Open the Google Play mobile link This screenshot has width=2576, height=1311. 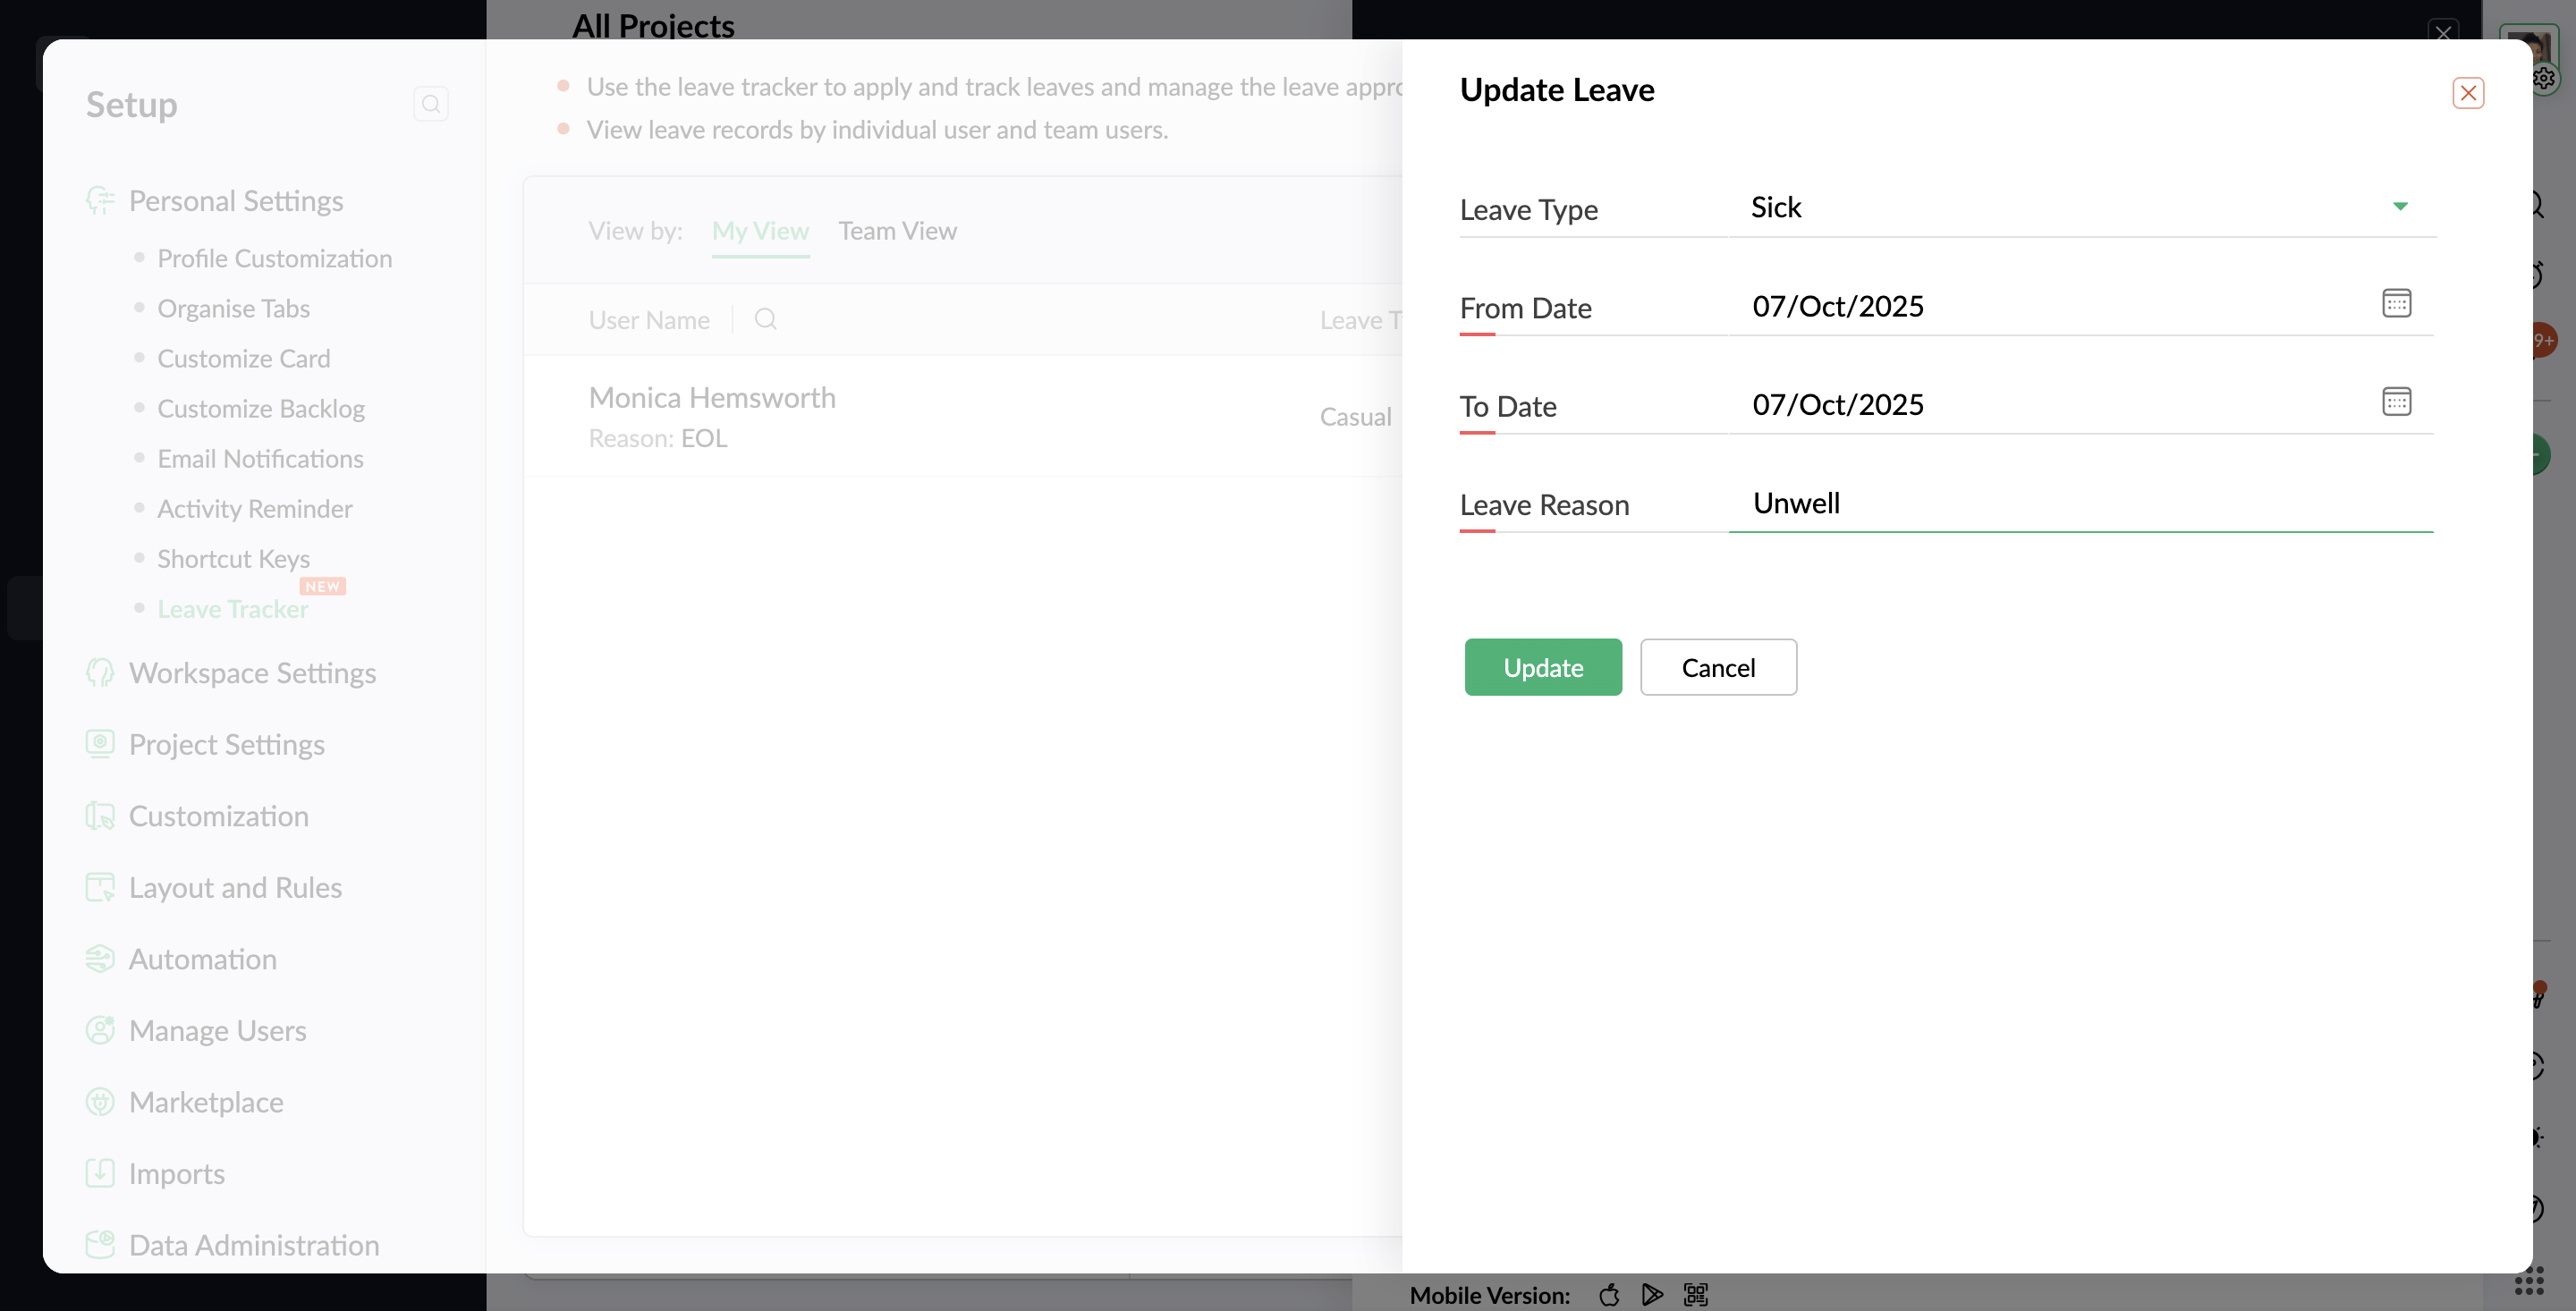tap(1651, 1294)
